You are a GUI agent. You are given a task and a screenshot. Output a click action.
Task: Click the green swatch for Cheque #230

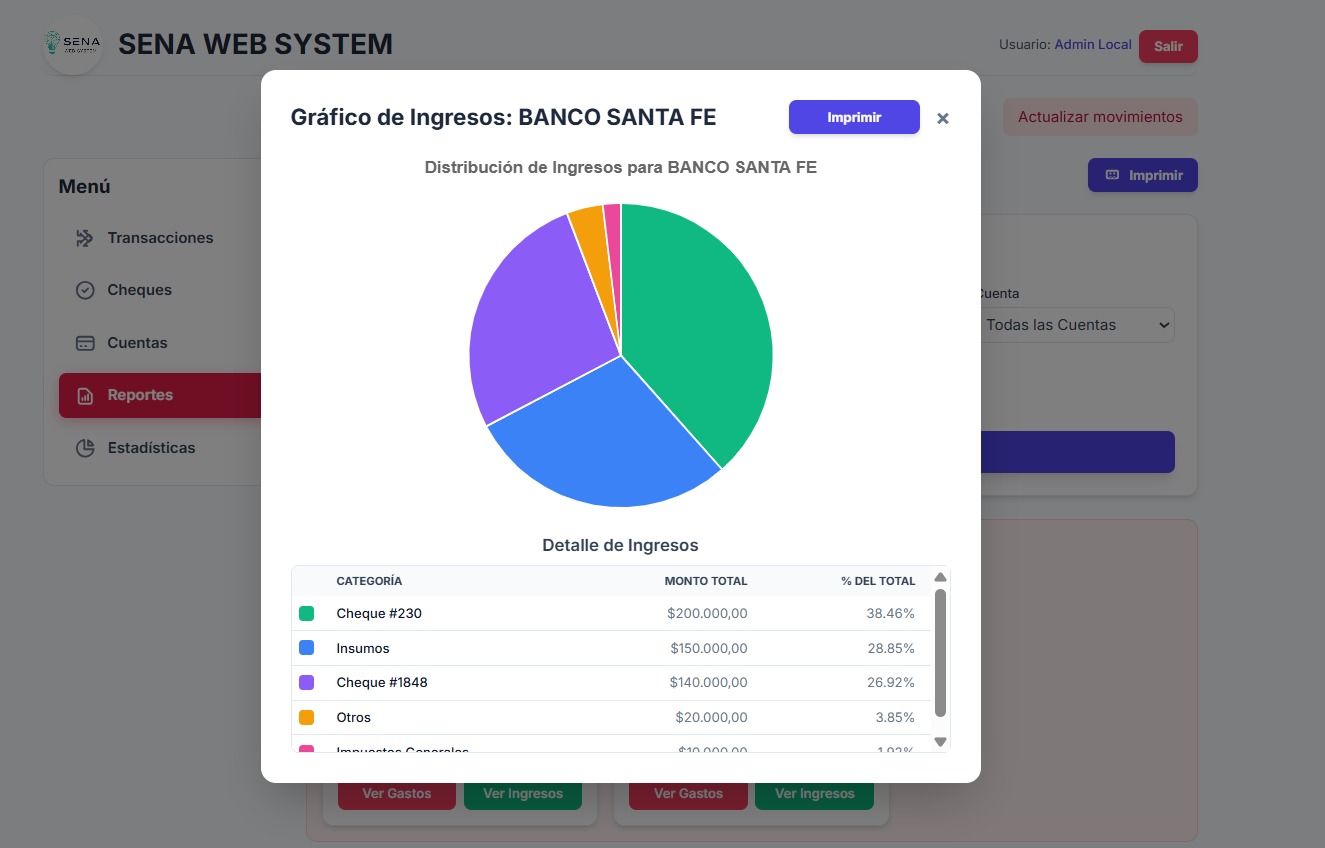tap(307, 613)
